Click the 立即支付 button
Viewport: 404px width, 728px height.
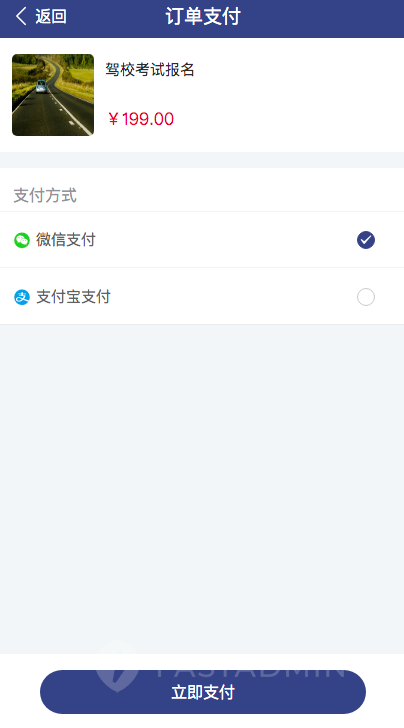(203, 692)
